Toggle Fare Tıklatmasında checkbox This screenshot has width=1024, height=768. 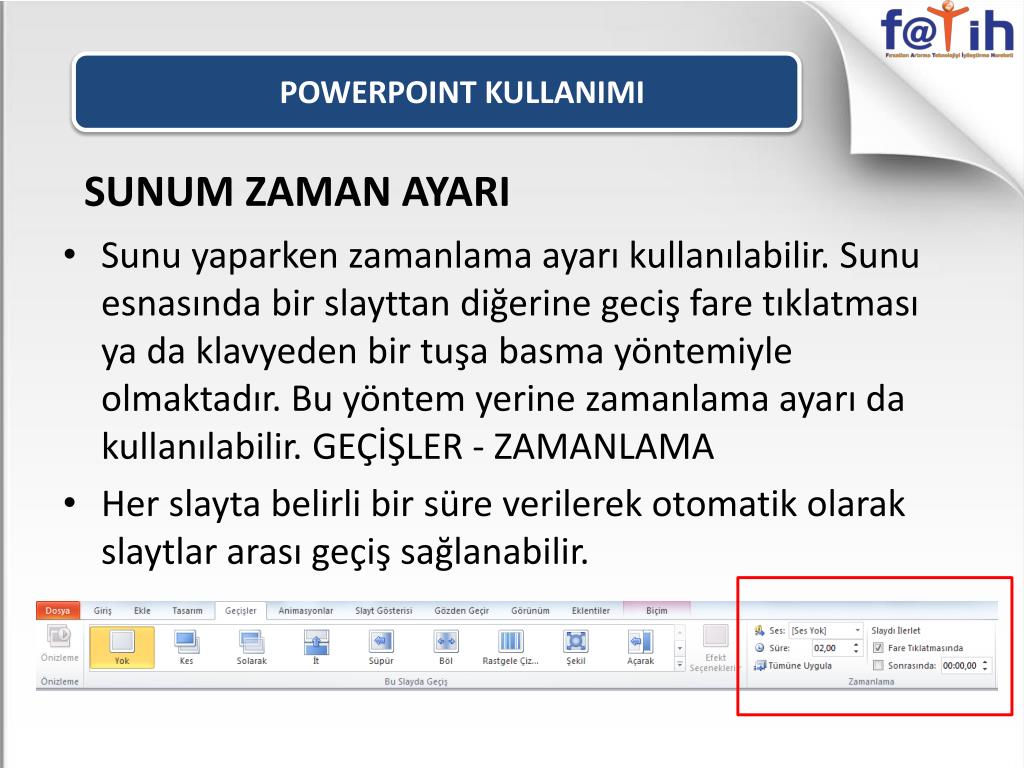click(x=878, y=648)
